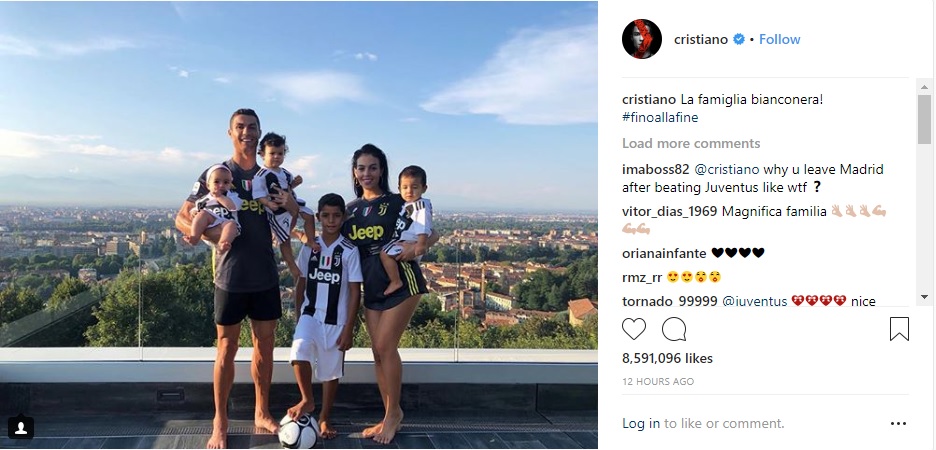
Task: Open the cristiano username in header
Action: (x=701, y=39)
